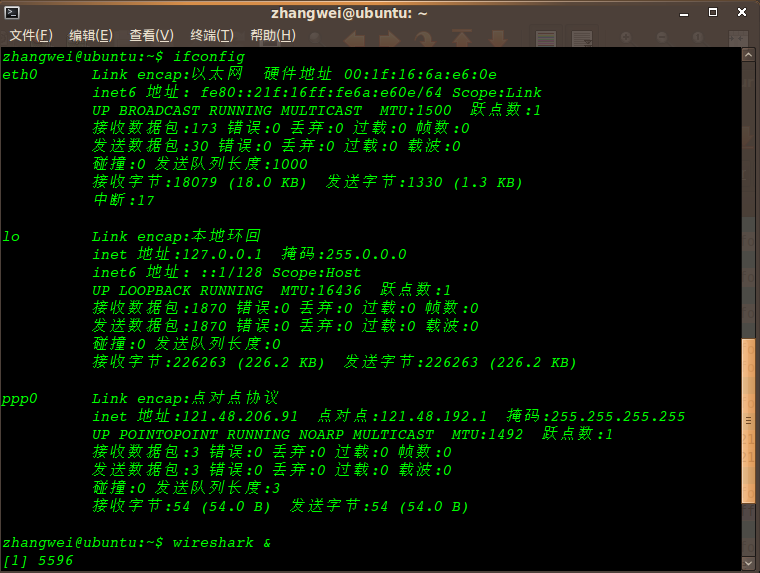Click the MTU:1500 value
760x573 pixels.
pos(415,111)
